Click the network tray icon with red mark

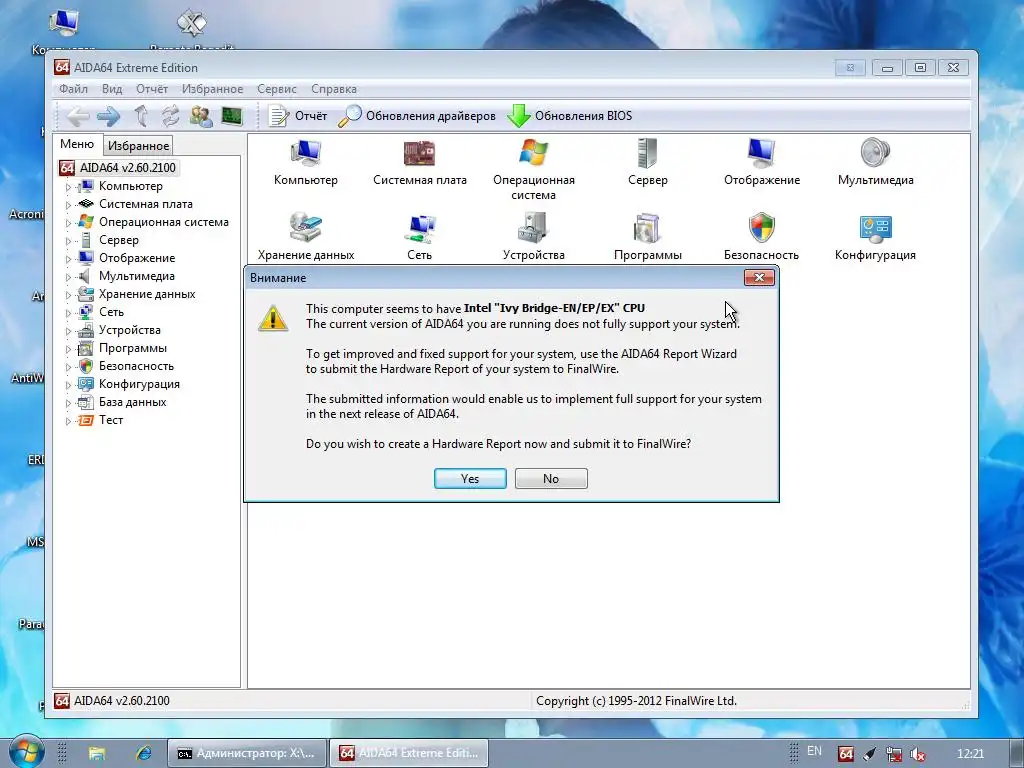tap(893, 754)
